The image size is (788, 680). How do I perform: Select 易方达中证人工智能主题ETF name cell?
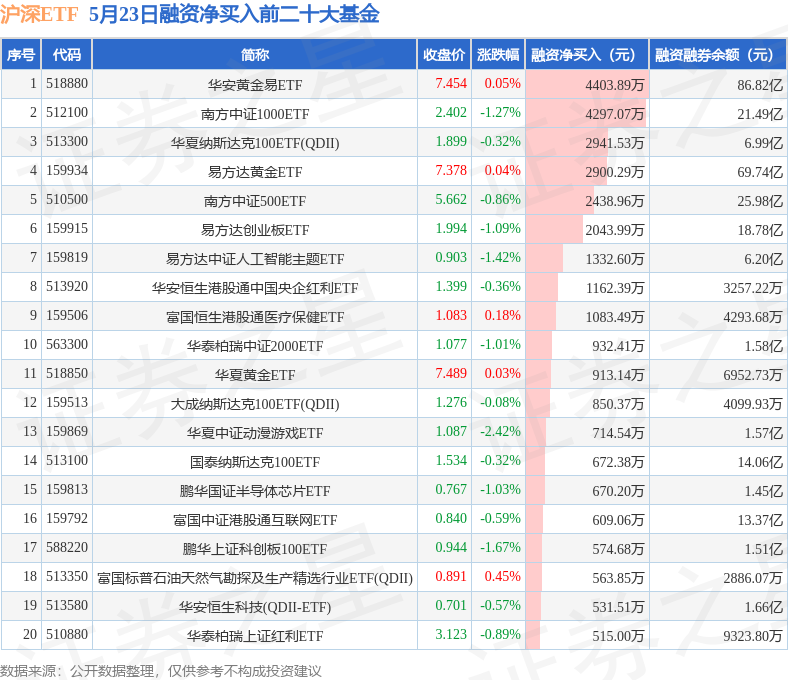click(255, 259)
